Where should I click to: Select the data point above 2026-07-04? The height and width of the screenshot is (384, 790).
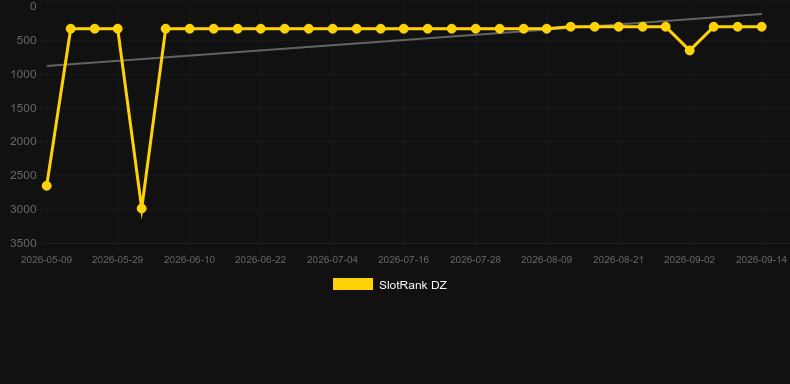(333, 29)
